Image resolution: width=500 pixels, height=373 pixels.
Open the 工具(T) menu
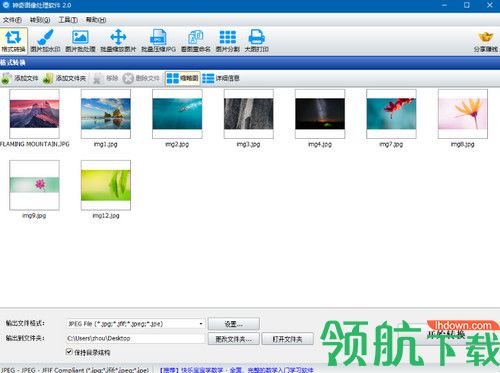pyautogui.click(x=68, y=20)
